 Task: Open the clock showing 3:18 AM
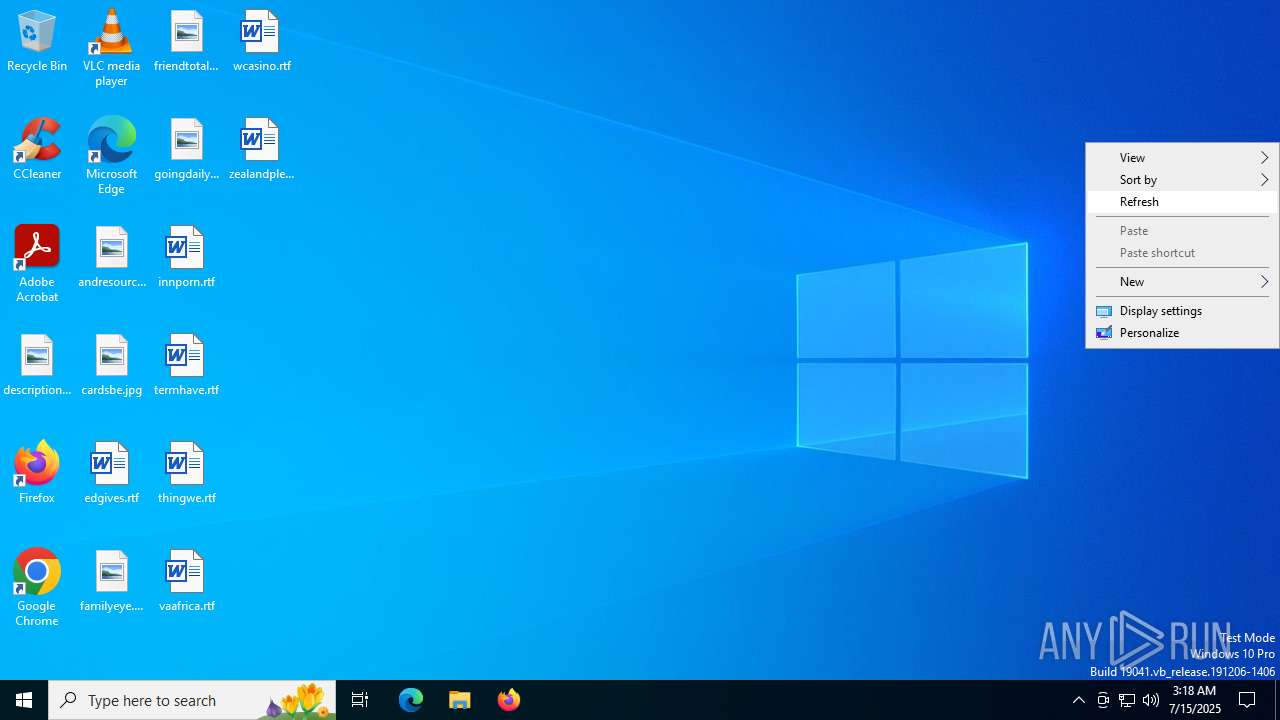click(x=1195, y=700)
